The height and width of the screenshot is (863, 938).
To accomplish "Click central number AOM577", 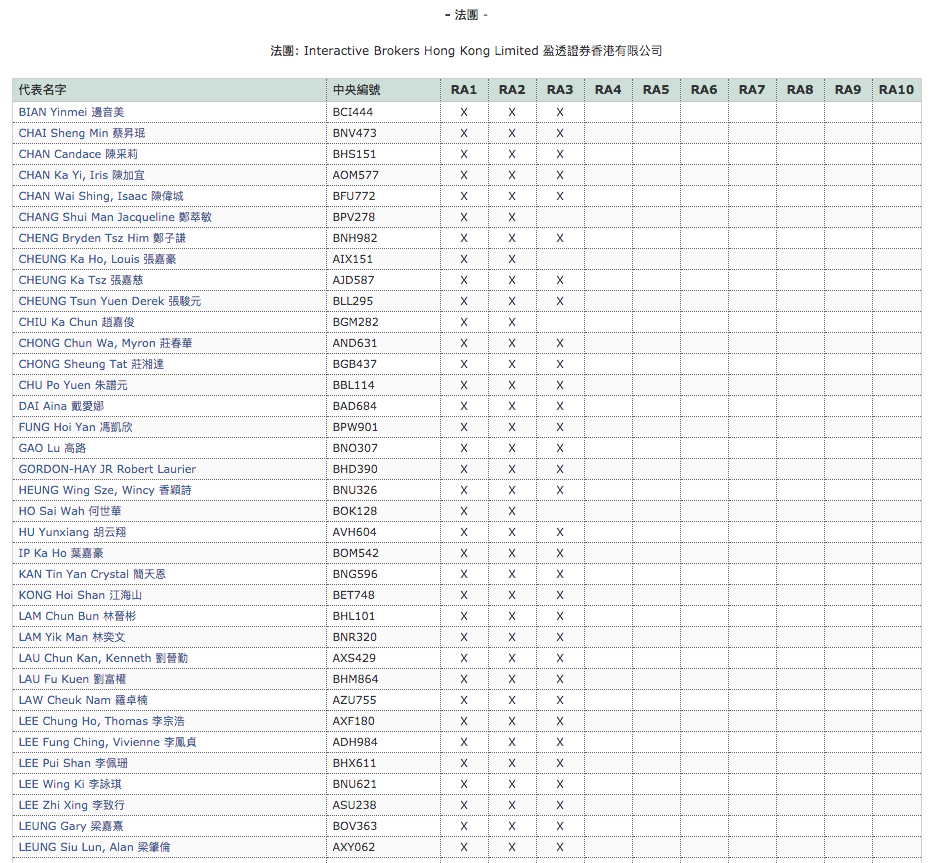I will (355, 175).
